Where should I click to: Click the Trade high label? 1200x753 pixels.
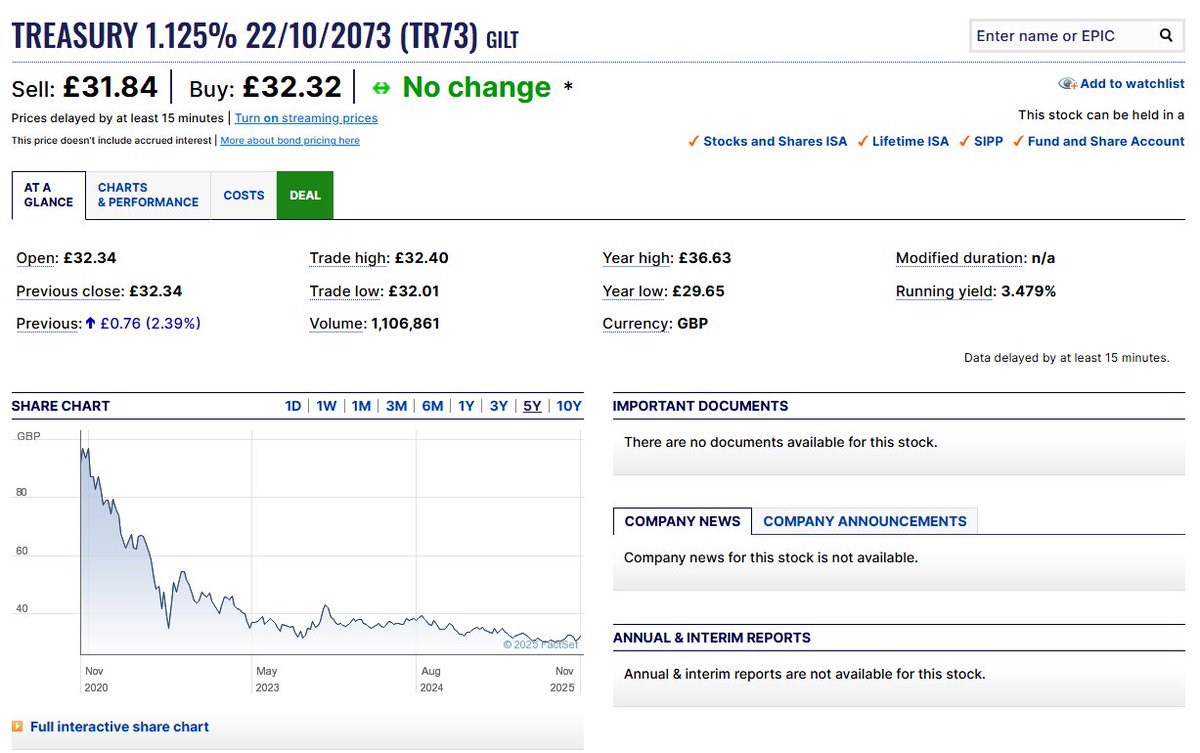click(350, 258)
